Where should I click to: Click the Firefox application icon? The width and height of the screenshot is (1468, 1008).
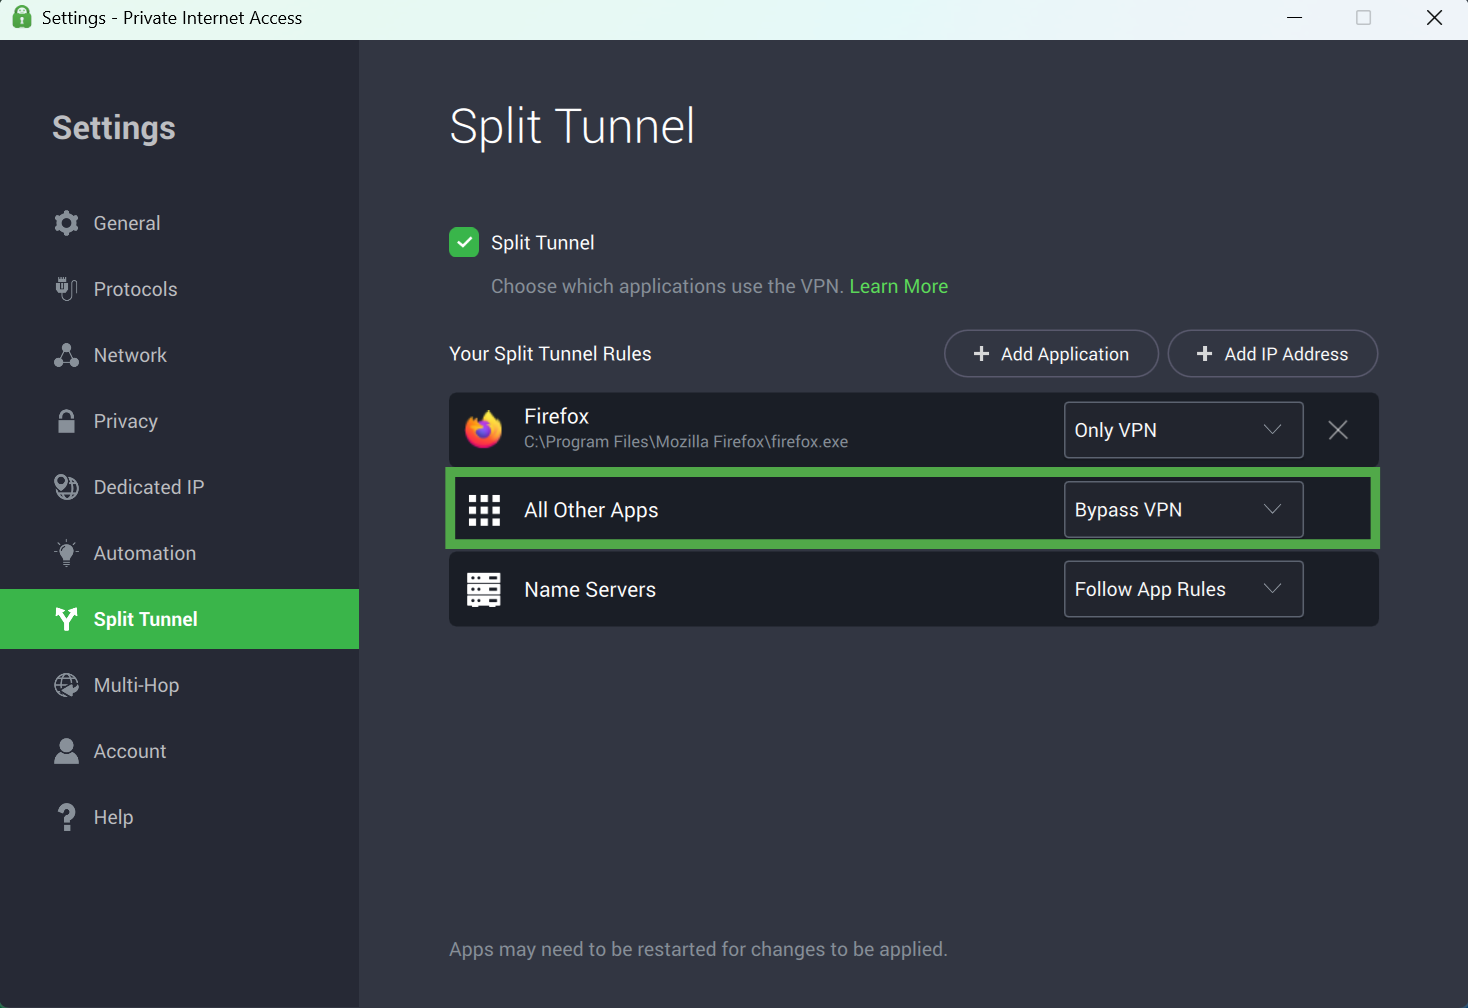(x=484, y=429)
